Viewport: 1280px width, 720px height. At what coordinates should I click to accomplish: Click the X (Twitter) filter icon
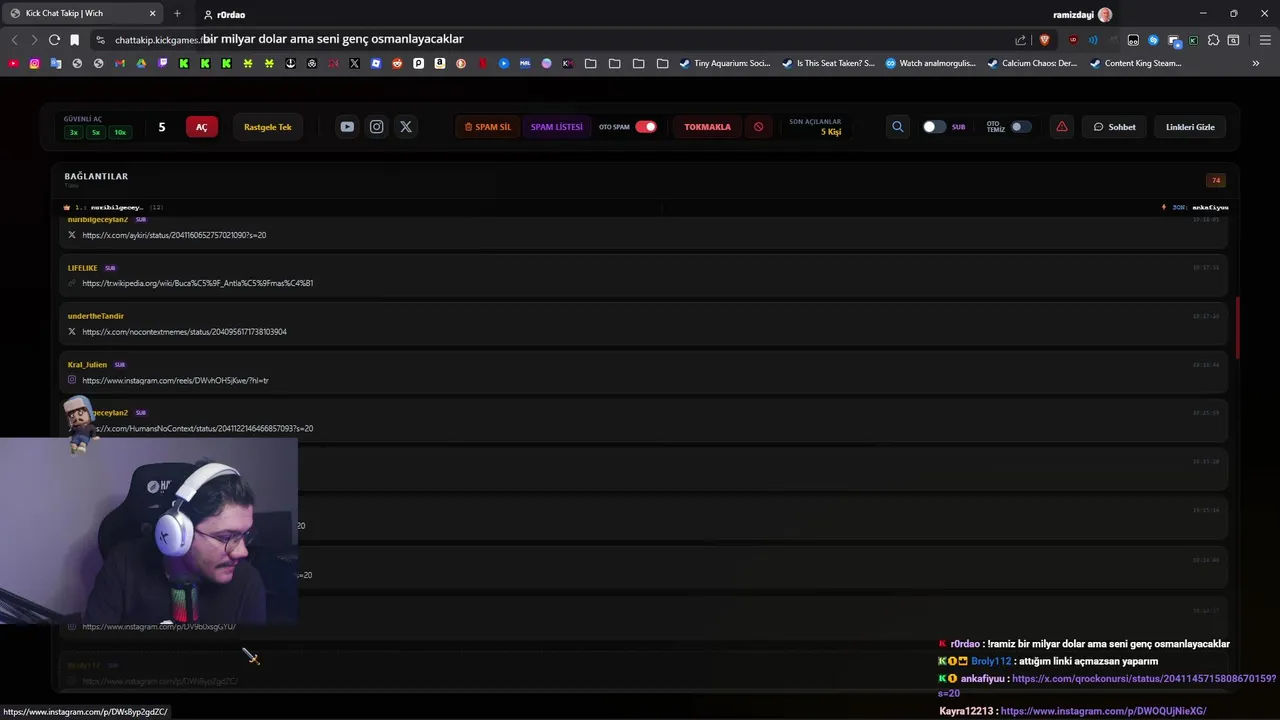click(x=405, y=127)
